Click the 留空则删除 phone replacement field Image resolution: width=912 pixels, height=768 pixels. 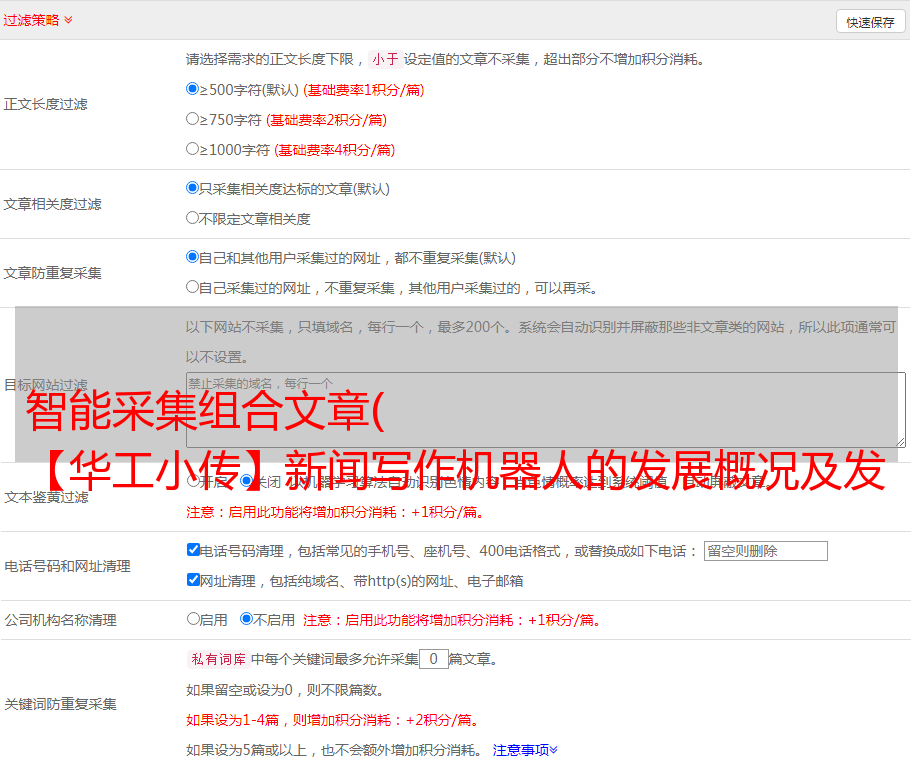[765, 551]
